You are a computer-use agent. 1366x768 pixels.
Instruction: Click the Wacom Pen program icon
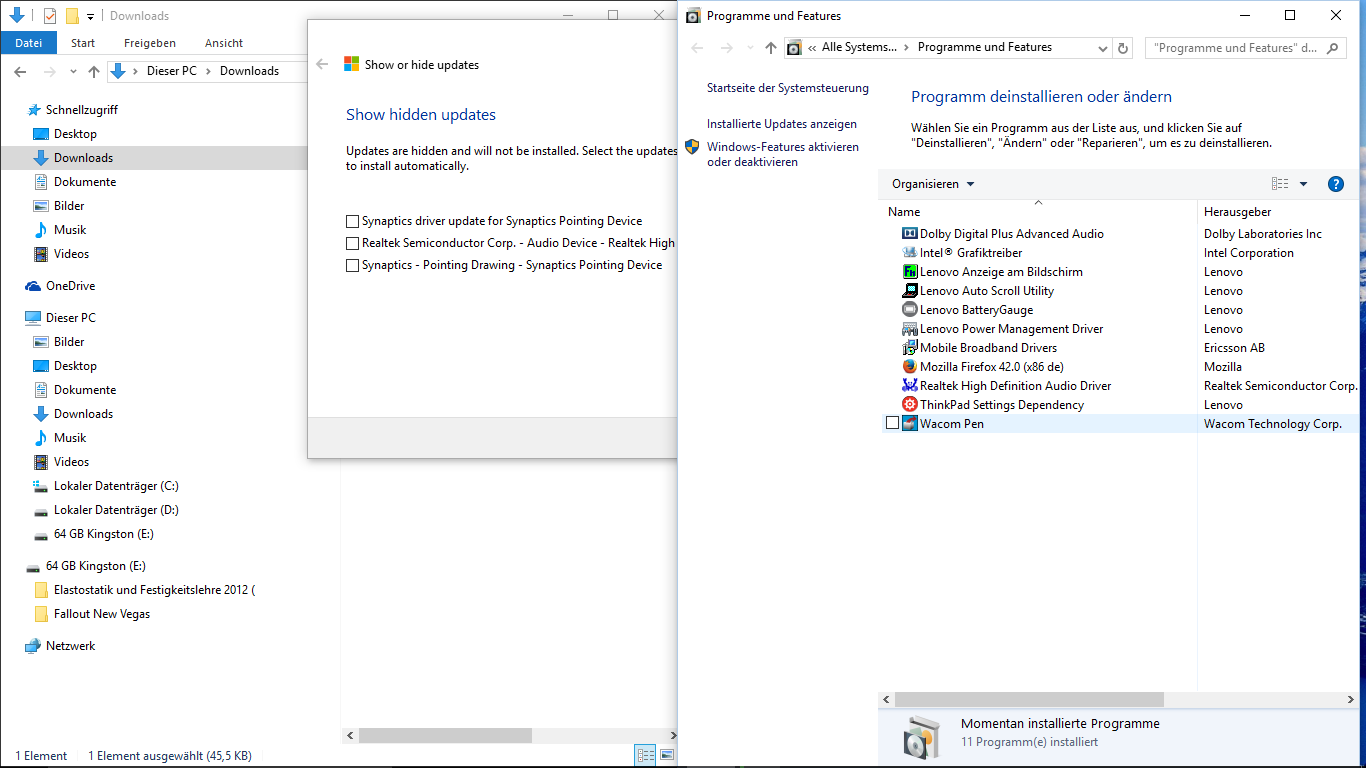(x=910, y=424)
